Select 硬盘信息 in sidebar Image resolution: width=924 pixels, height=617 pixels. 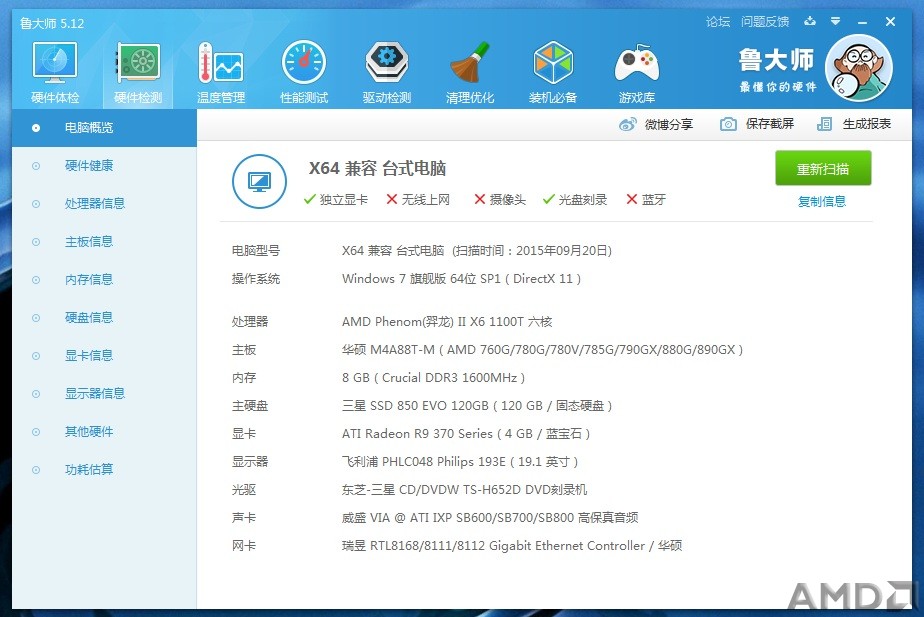pos(104,318)
